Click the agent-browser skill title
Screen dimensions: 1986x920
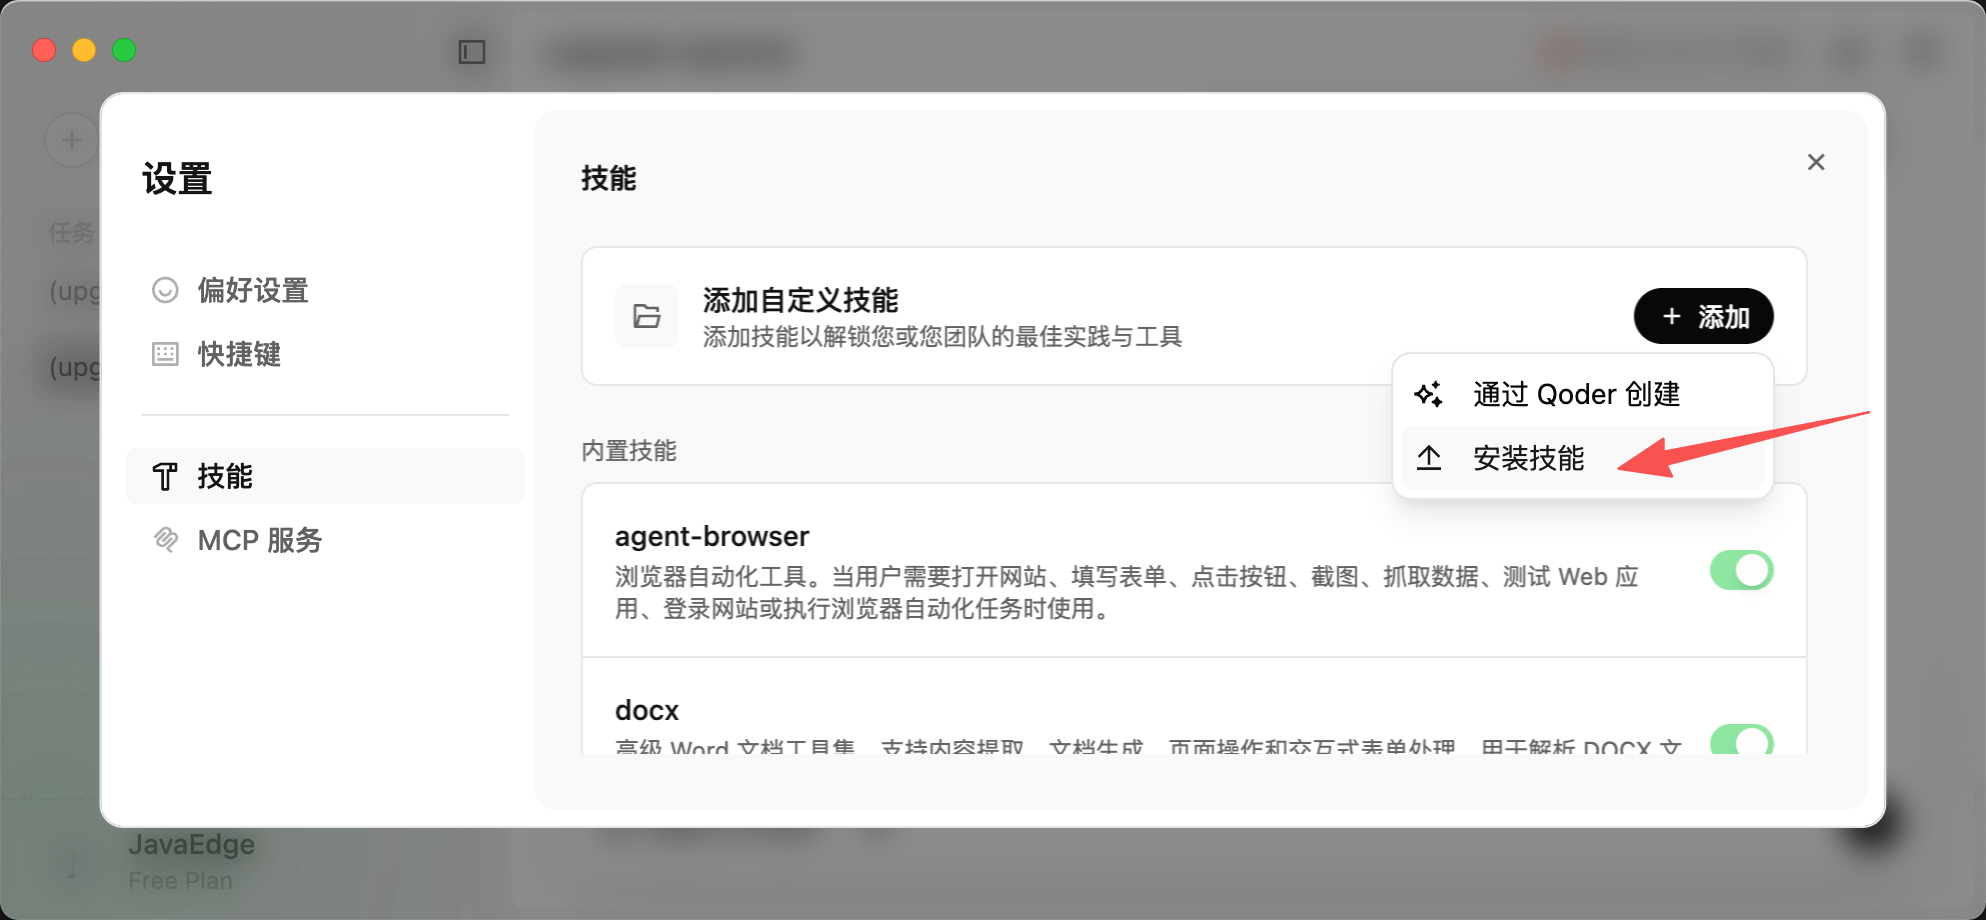[712, 536]
